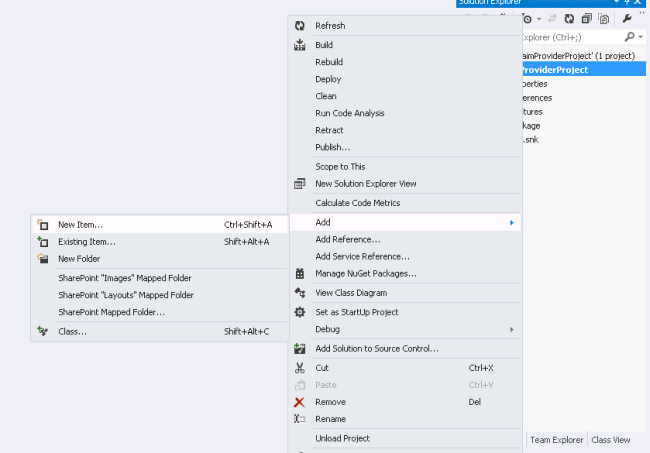
Task: Click the Set as StartUp Project gear icon
Action: [299, 312]
